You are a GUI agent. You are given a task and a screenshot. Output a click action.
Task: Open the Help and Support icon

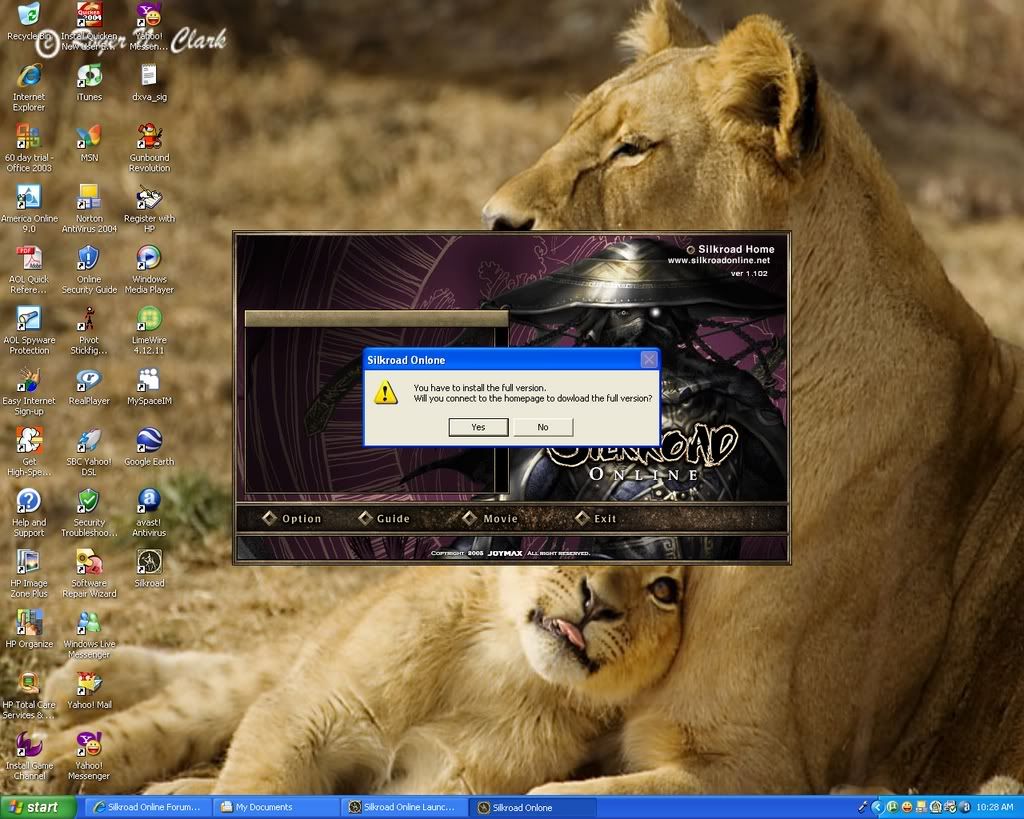tap(29, 513)
